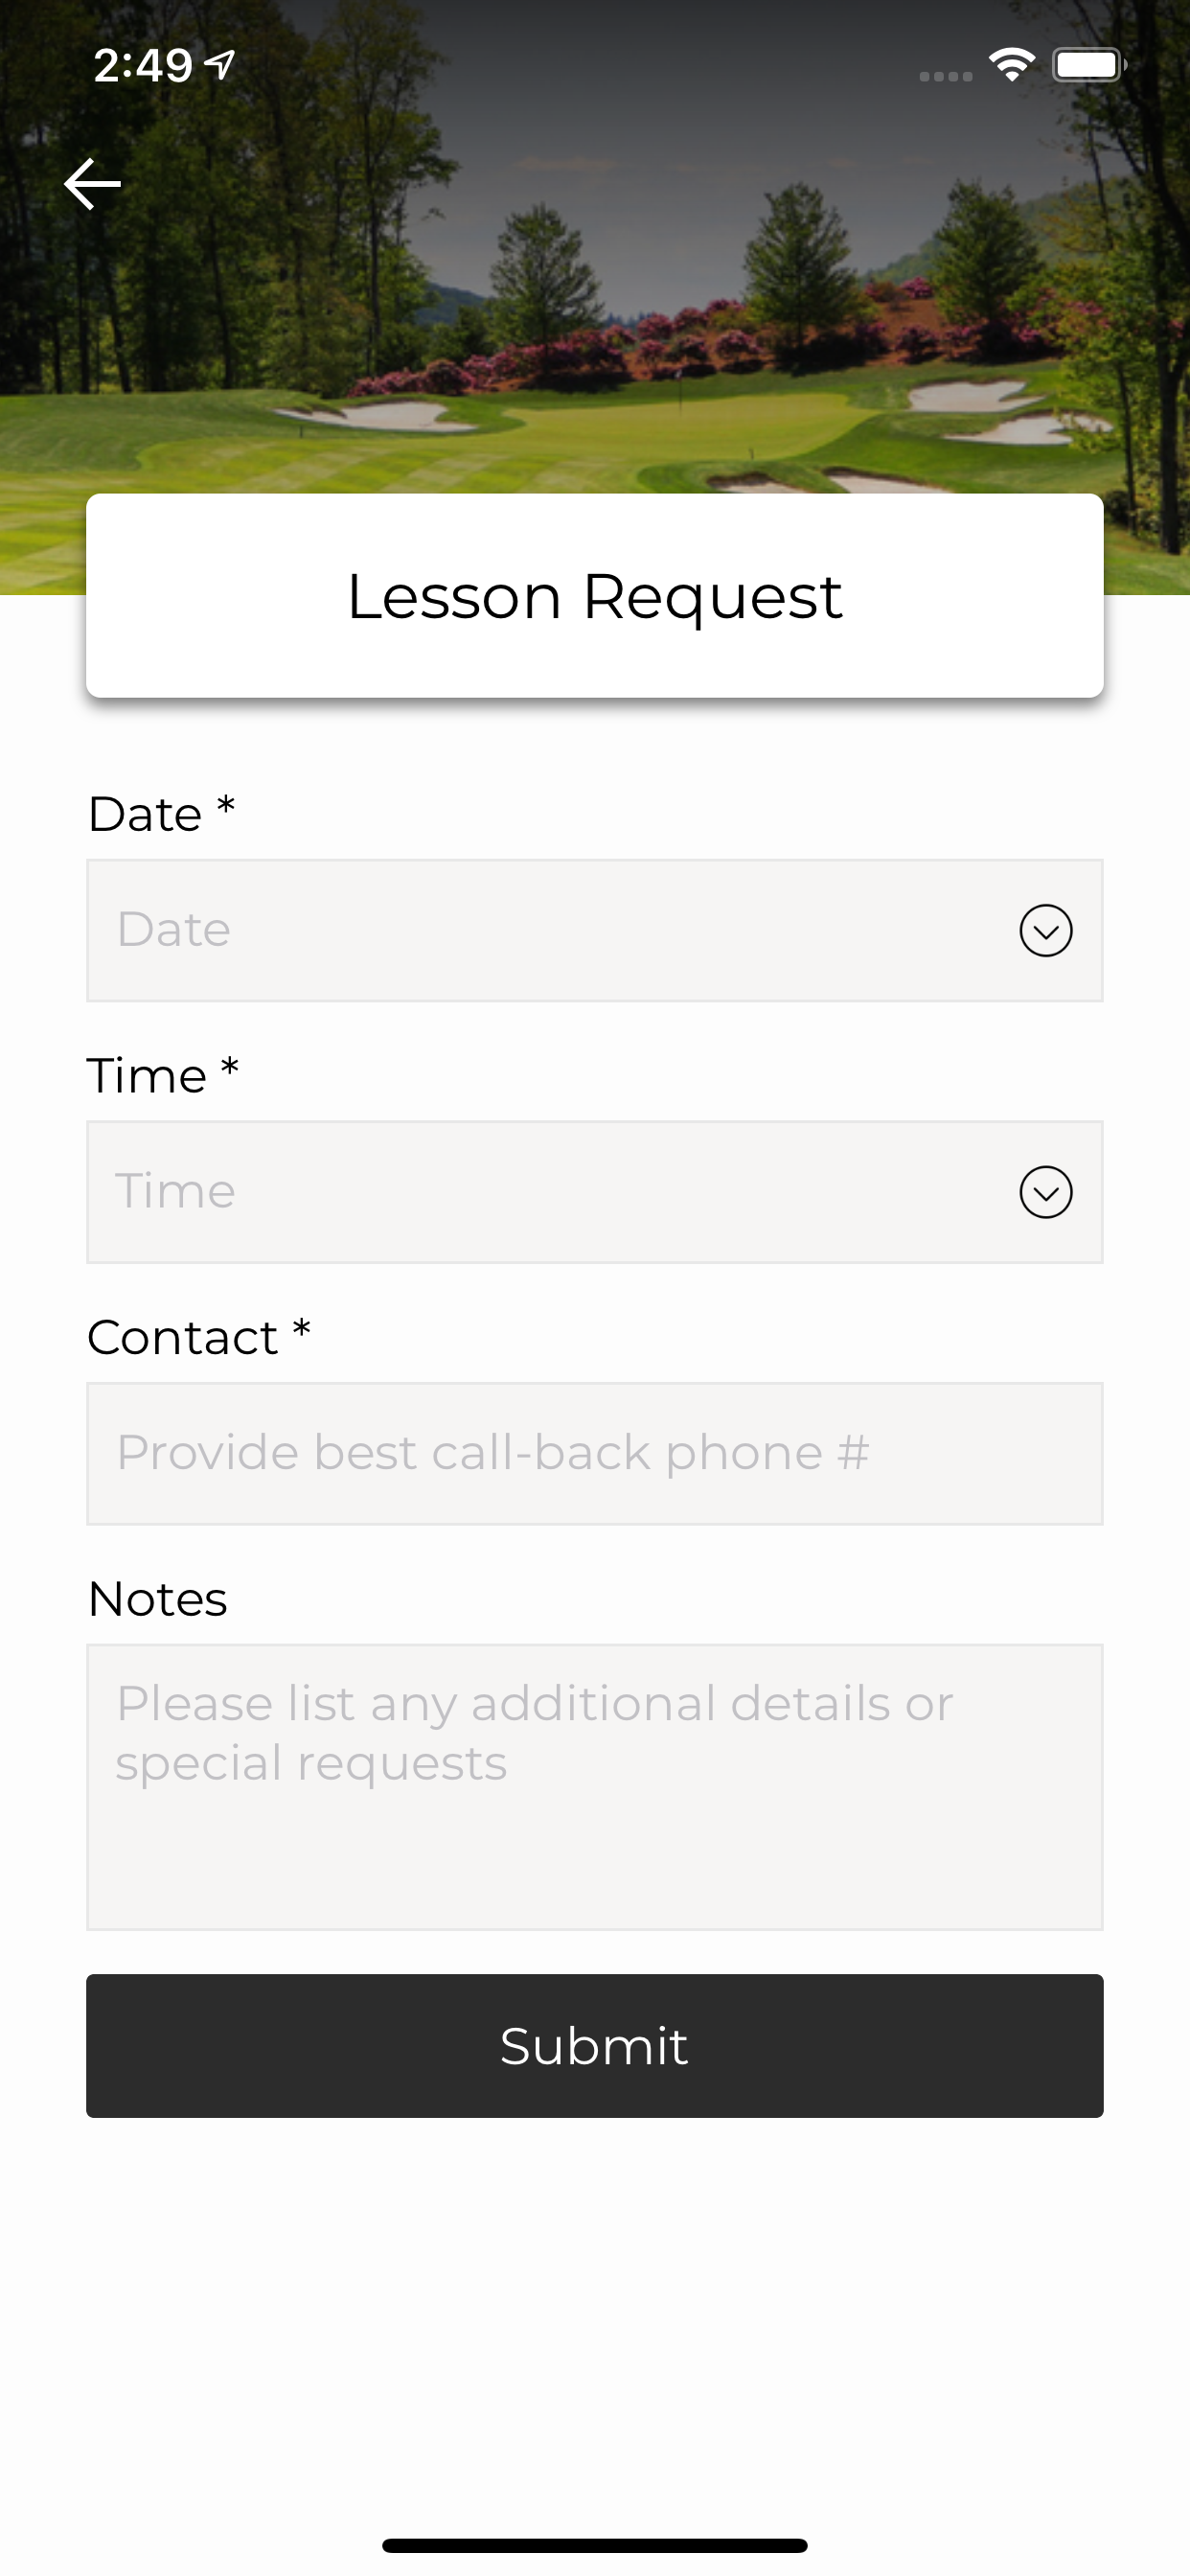Viewport: 1190px width, 2576px height.
Task: Tap the 2:49 clock in status bar
Action: click(x=143, y=65)
